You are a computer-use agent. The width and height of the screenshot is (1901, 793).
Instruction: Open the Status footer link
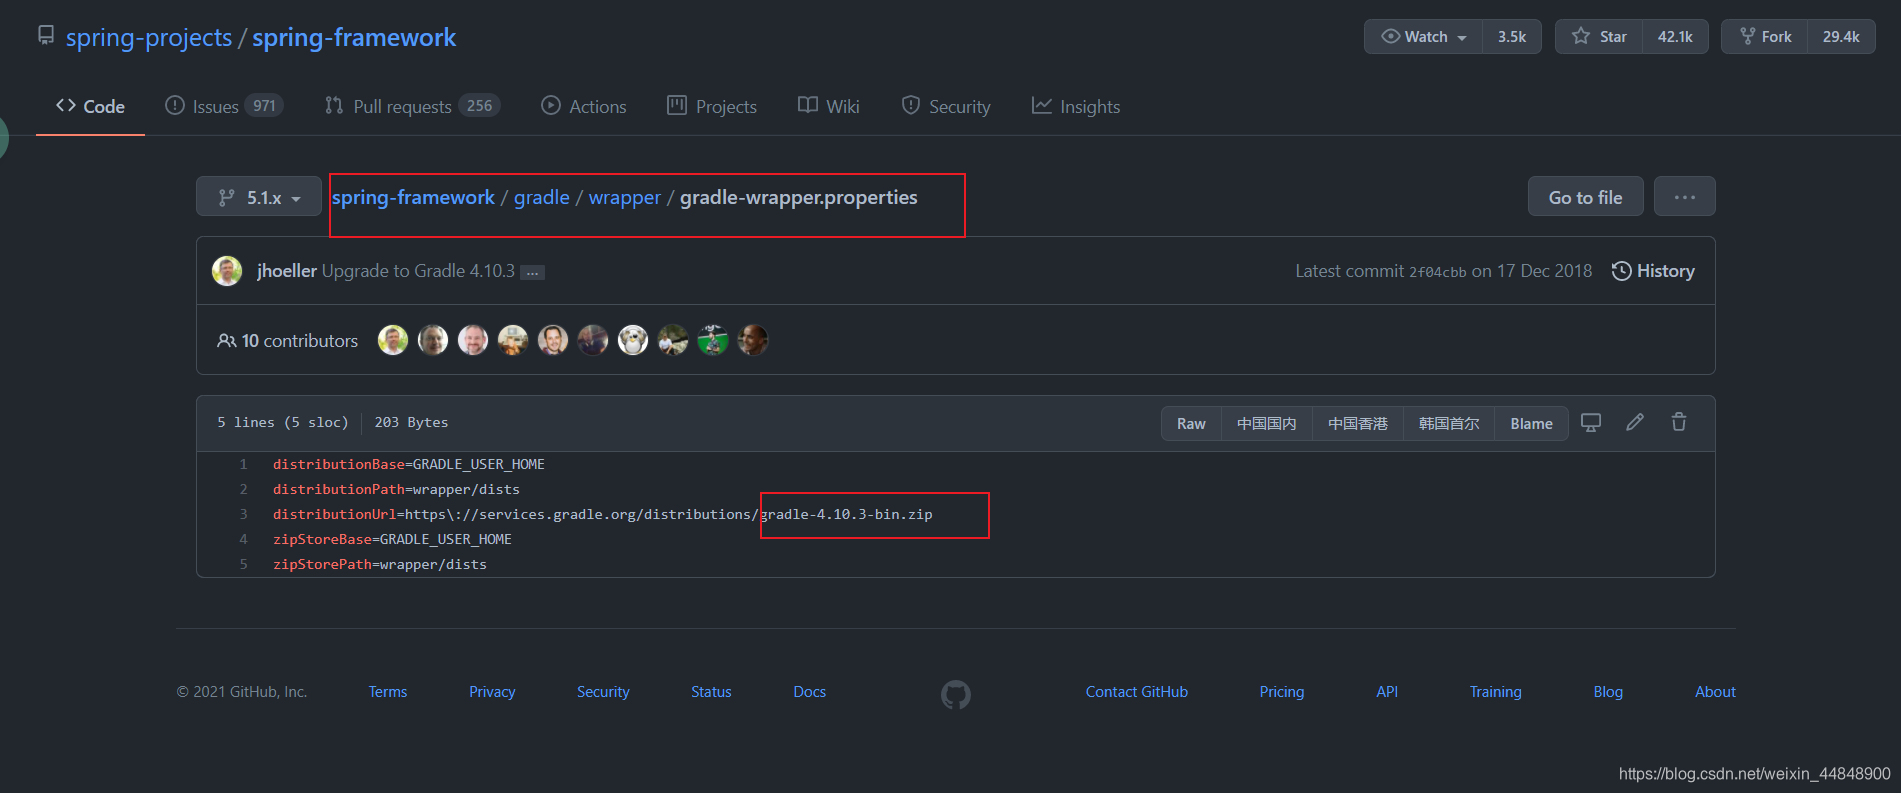711,692
